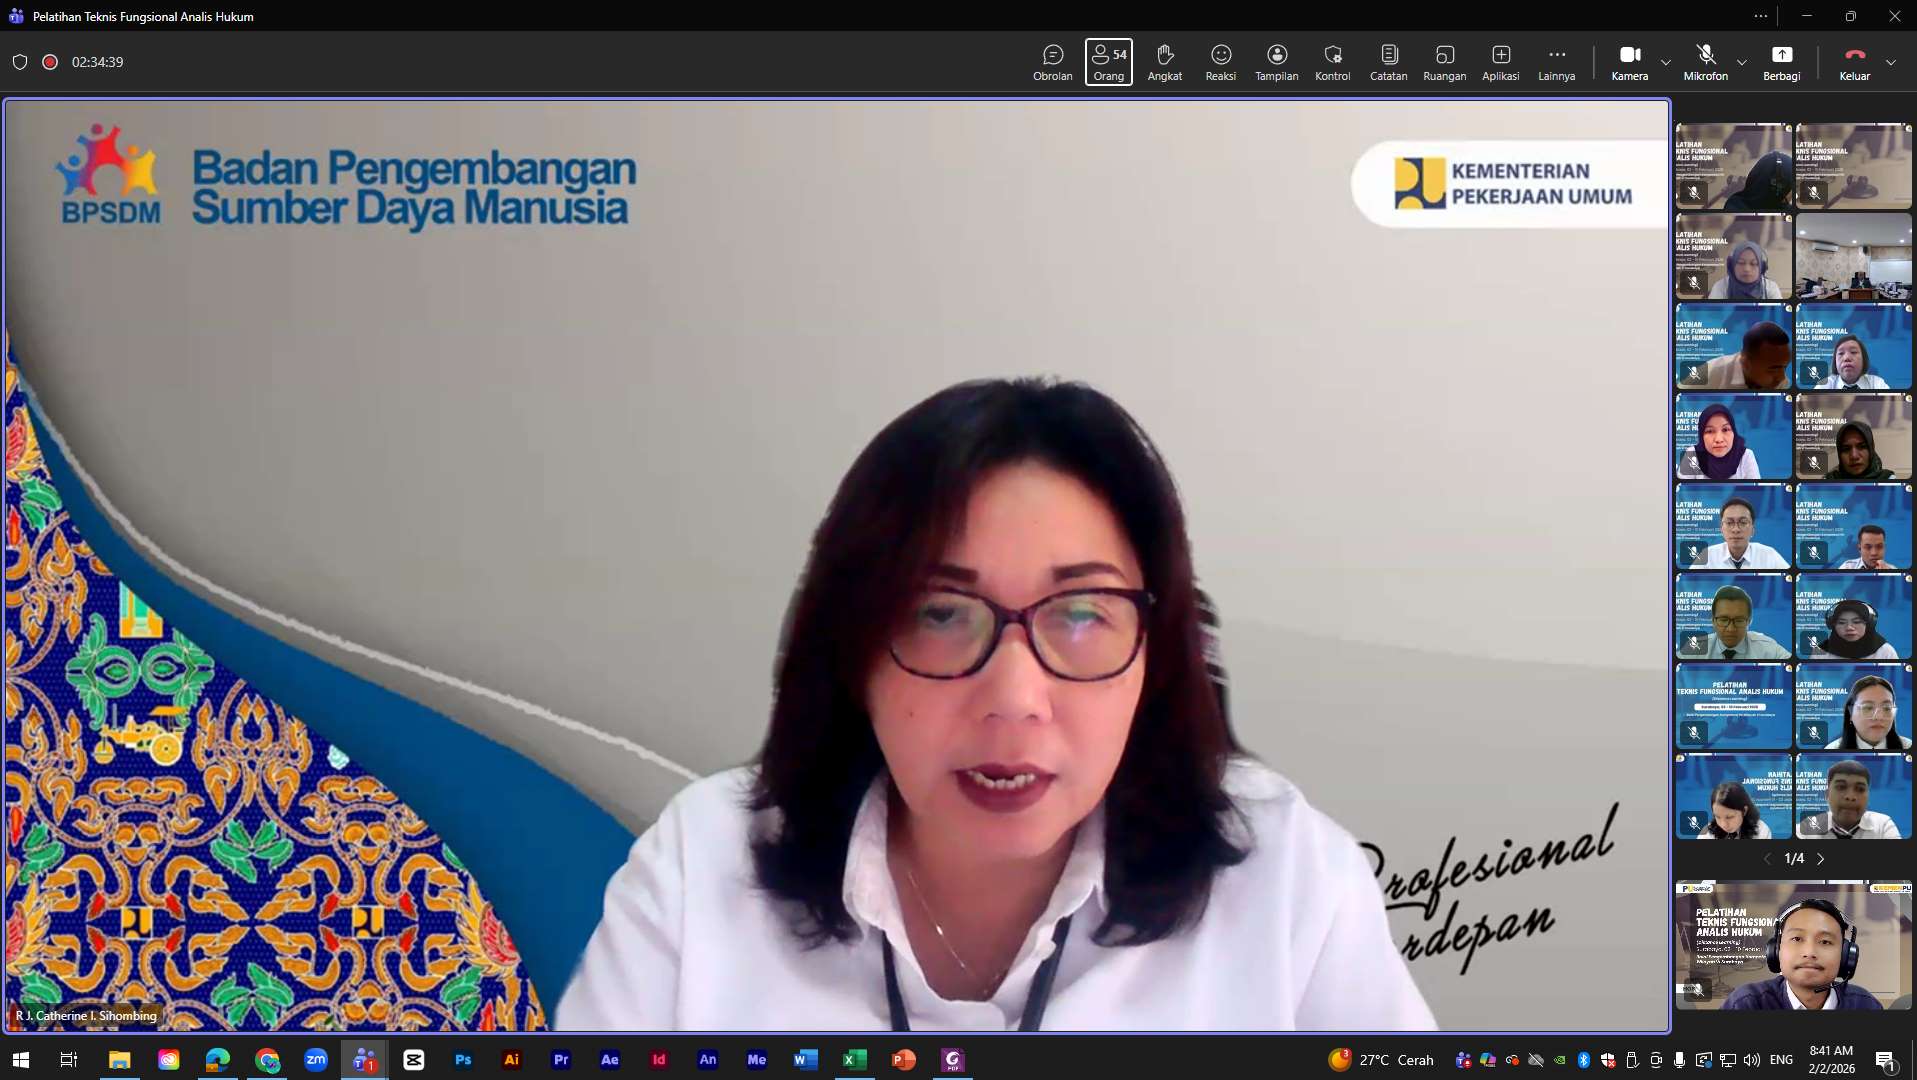
Task: Open the Obrolan chat panel
Action: pos(1052,62)
